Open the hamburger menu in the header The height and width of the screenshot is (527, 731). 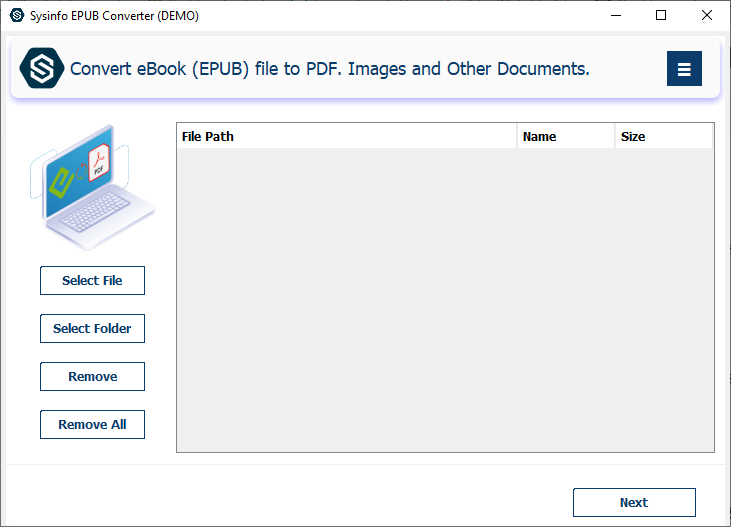click(684, 69)
